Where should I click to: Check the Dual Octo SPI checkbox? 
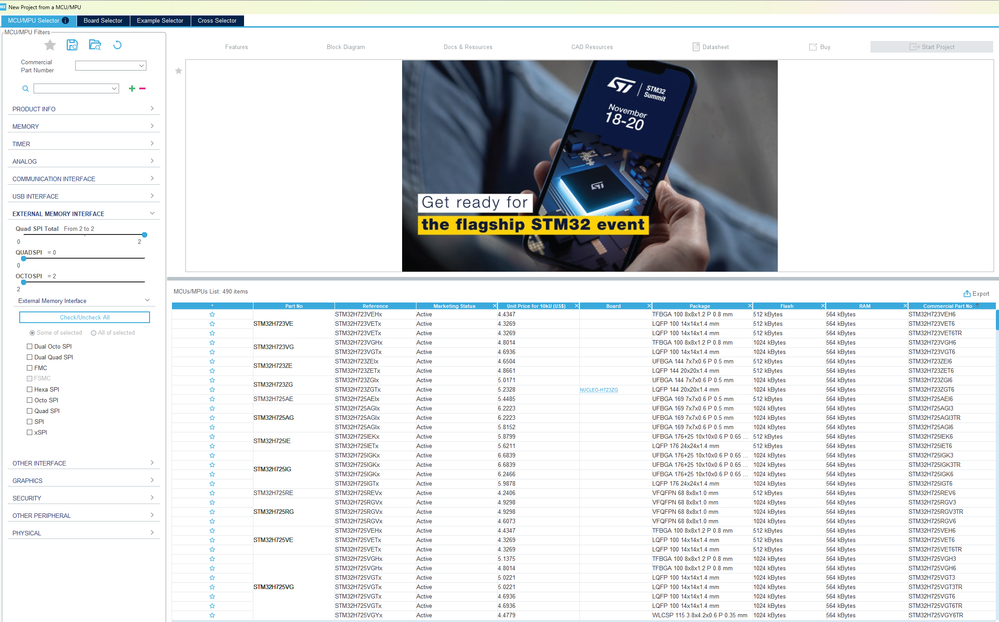click(29, 347)
